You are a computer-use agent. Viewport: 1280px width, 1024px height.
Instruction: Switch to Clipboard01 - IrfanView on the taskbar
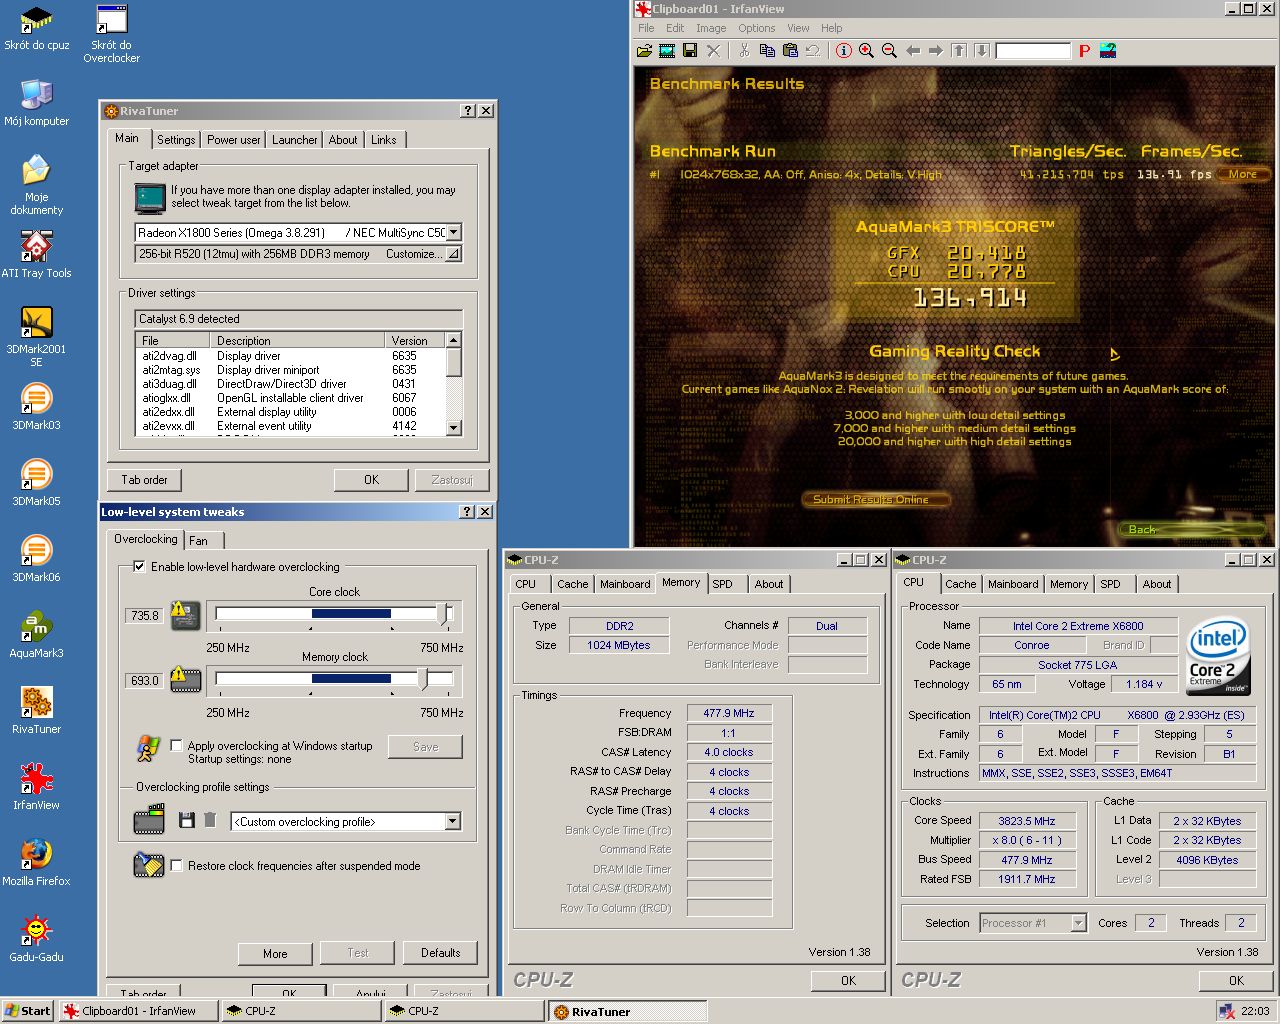(x=139, y=1011)
